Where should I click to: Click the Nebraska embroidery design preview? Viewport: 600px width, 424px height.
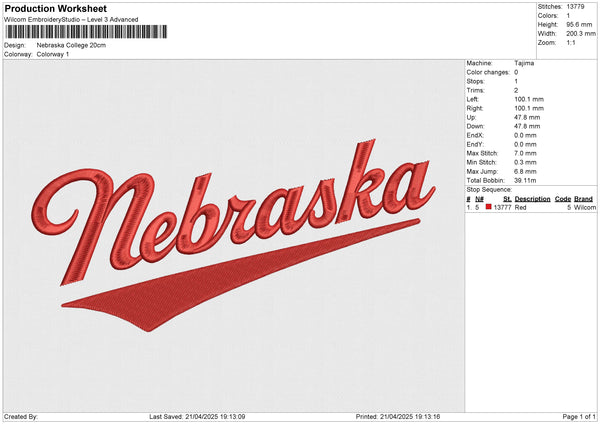tap(233, 235)
